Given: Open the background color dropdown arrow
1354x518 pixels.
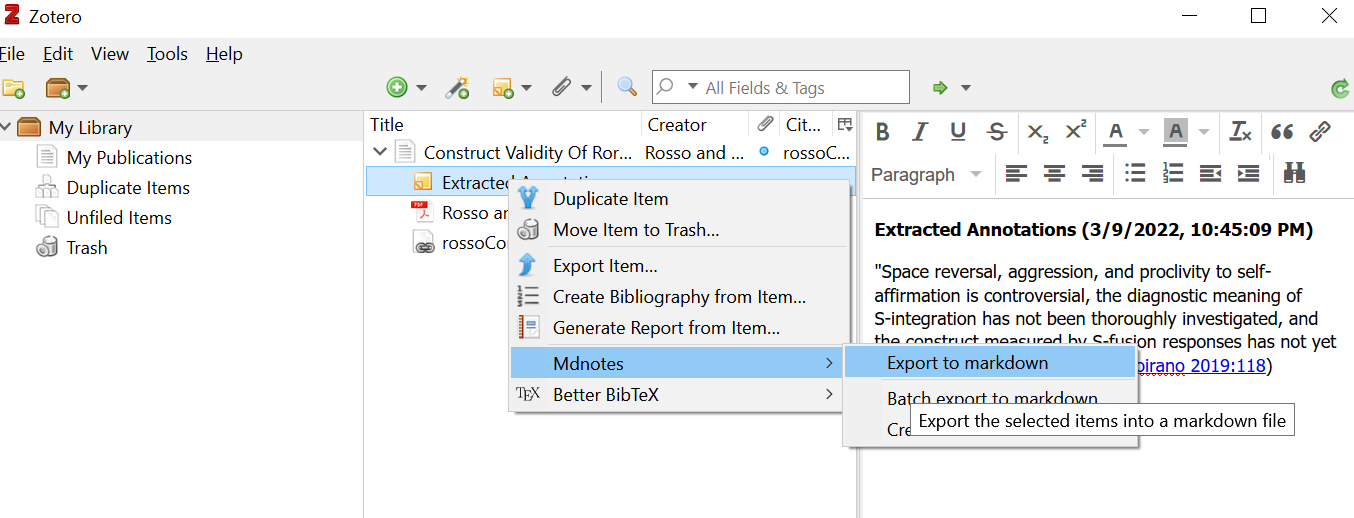Looking at the screenshot, I should (1204, 132).
